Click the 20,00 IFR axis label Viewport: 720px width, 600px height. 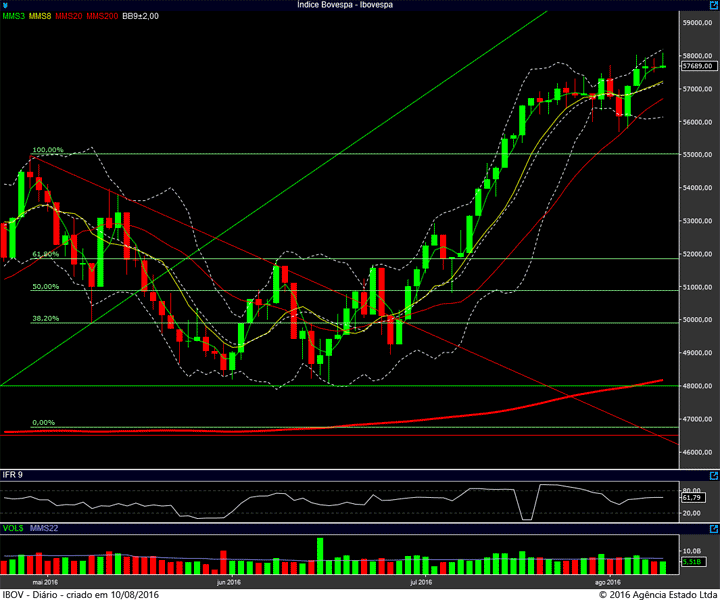pos(692,513)
